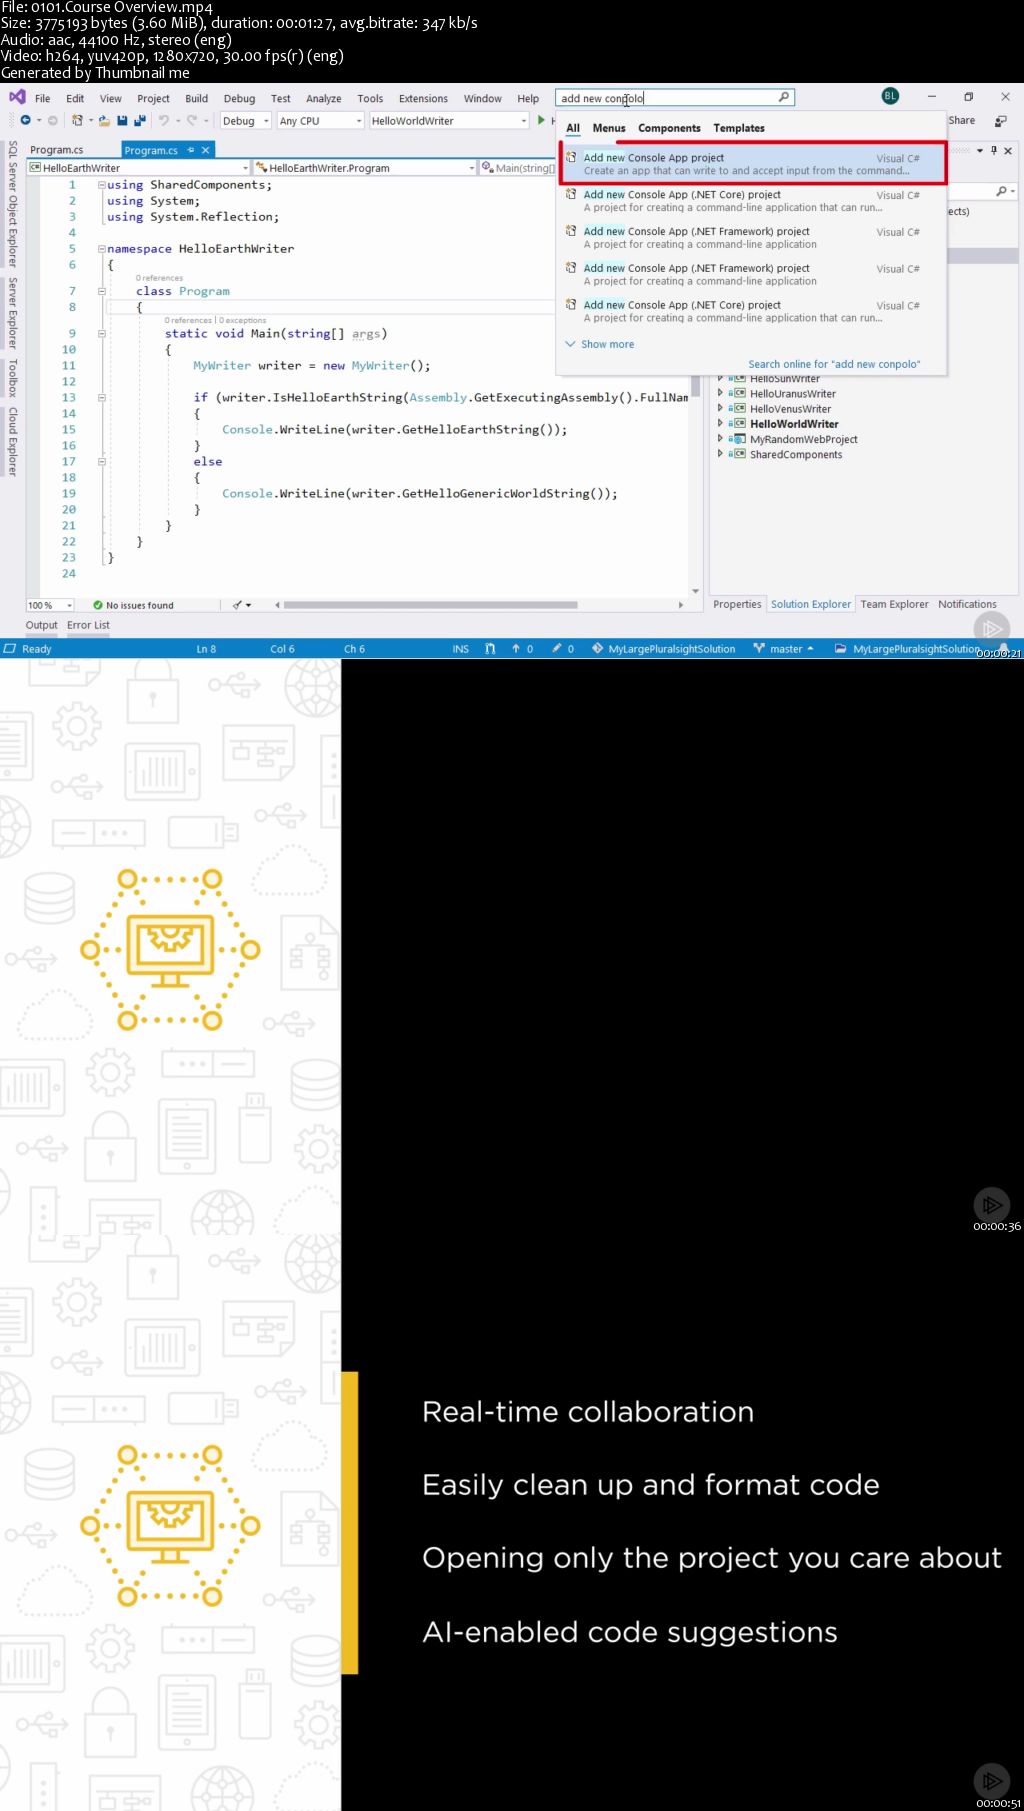Image resolution: width=1024 pixels, height=1811 pixels.
Task: Click the green Start debugging arrow
Action: [x=541, y=120]
